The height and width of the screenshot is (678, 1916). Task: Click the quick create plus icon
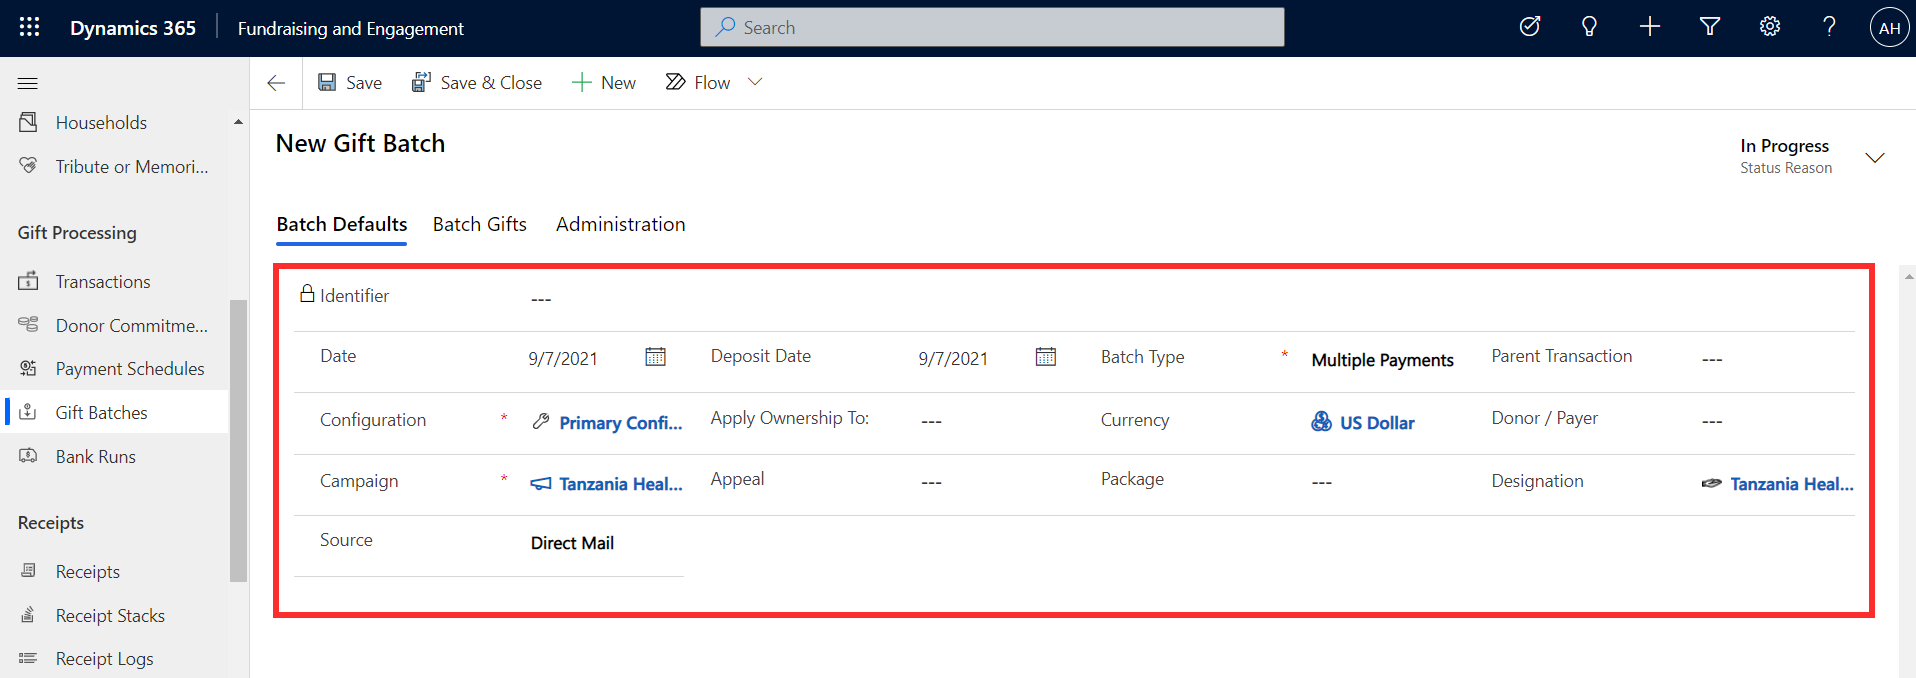tap(1649, 27)
